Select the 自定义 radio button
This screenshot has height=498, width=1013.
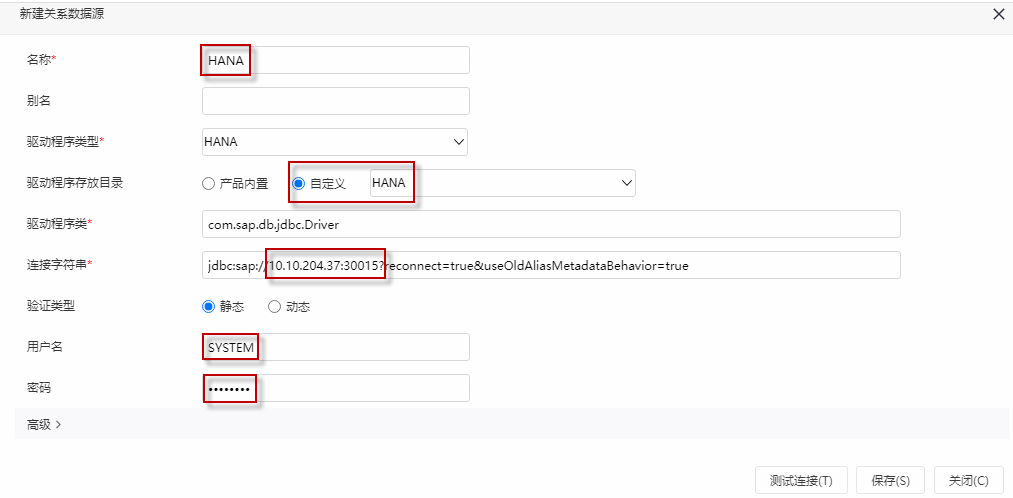[x=298, y=183]
